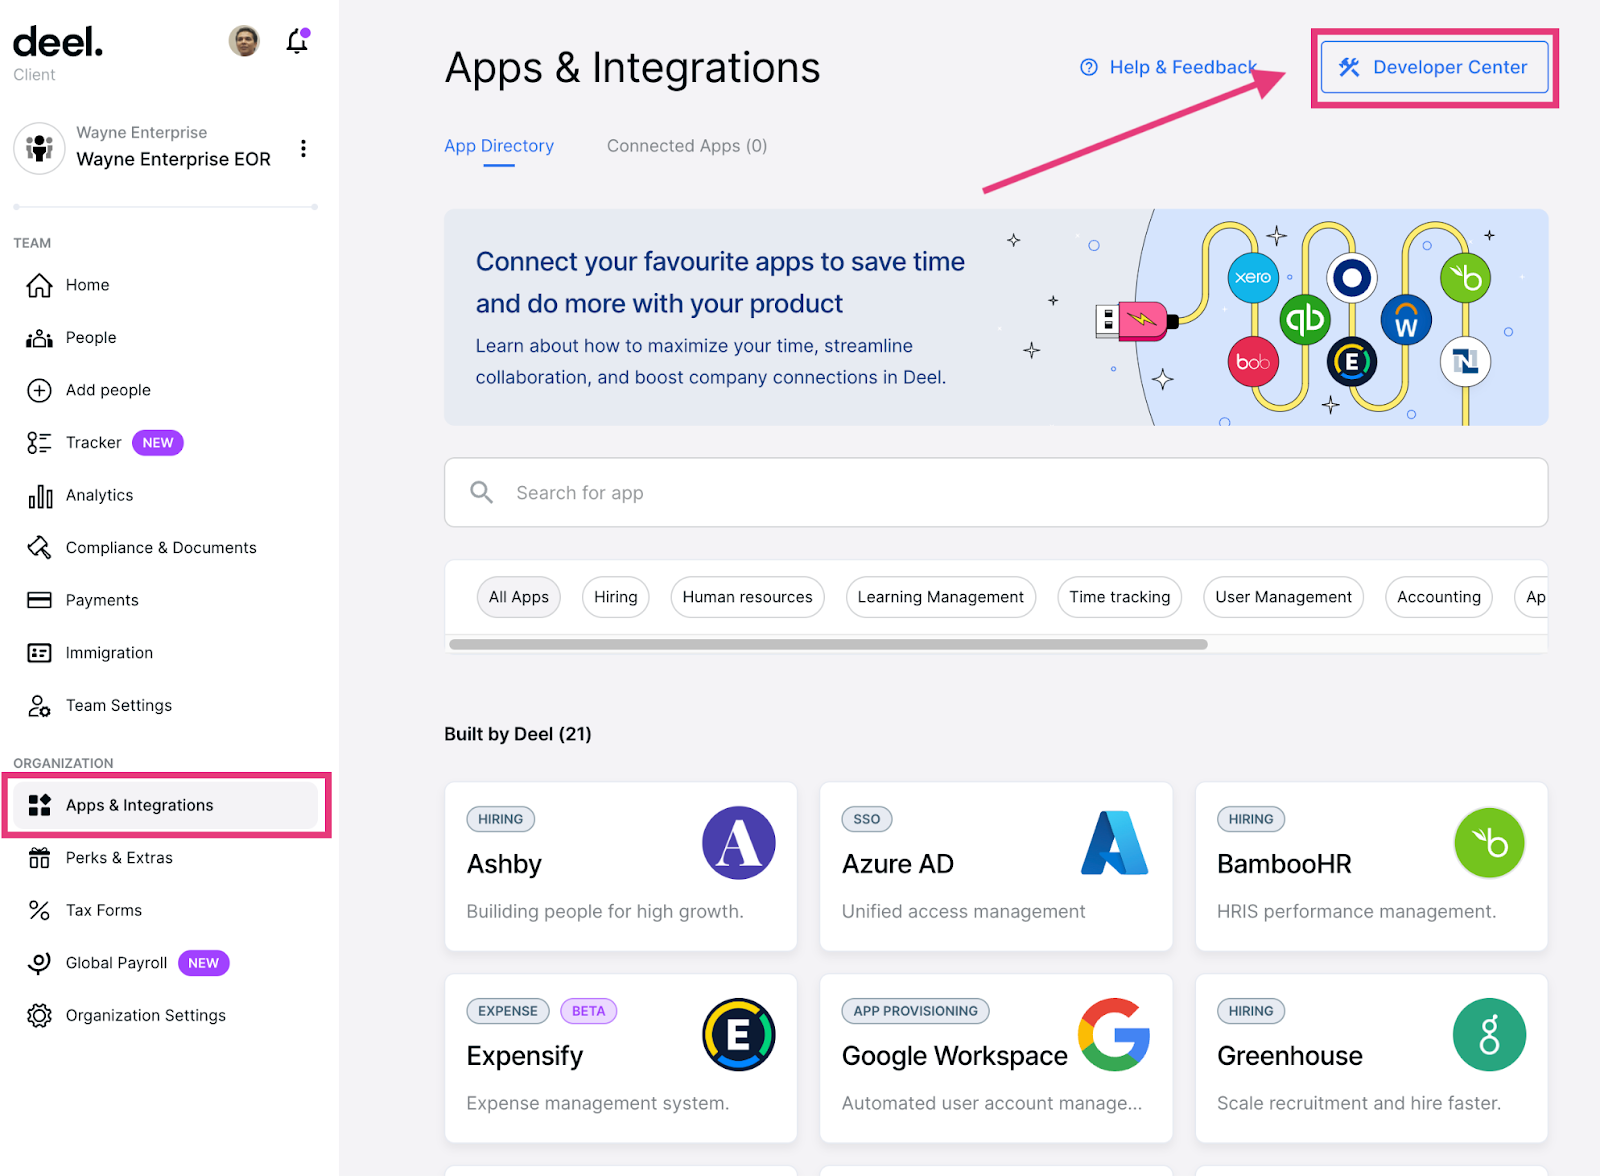Click the Home house icon
This screenshot has width=1600, height=1176.
(39, 286)
